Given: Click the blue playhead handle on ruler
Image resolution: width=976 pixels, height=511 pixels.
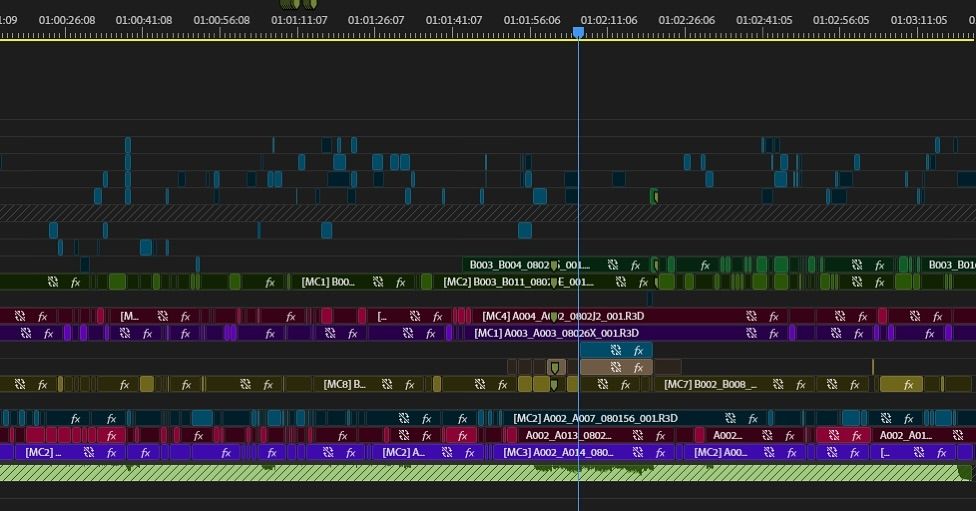Looking at the screenshot, I should click(x=578, y=32).
